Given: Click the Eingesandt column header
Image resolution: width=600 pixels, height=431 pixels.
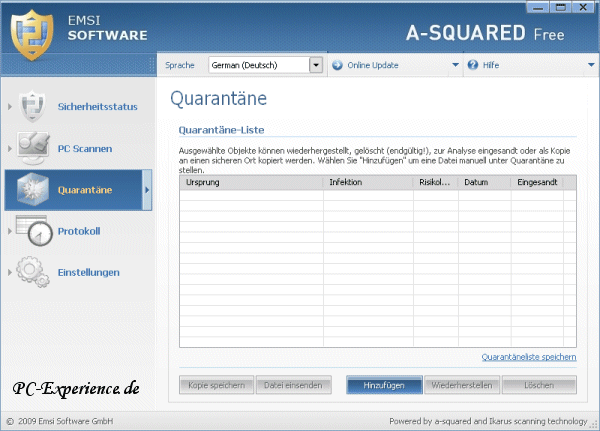Looking at the screenshot, I should (535, 183).
